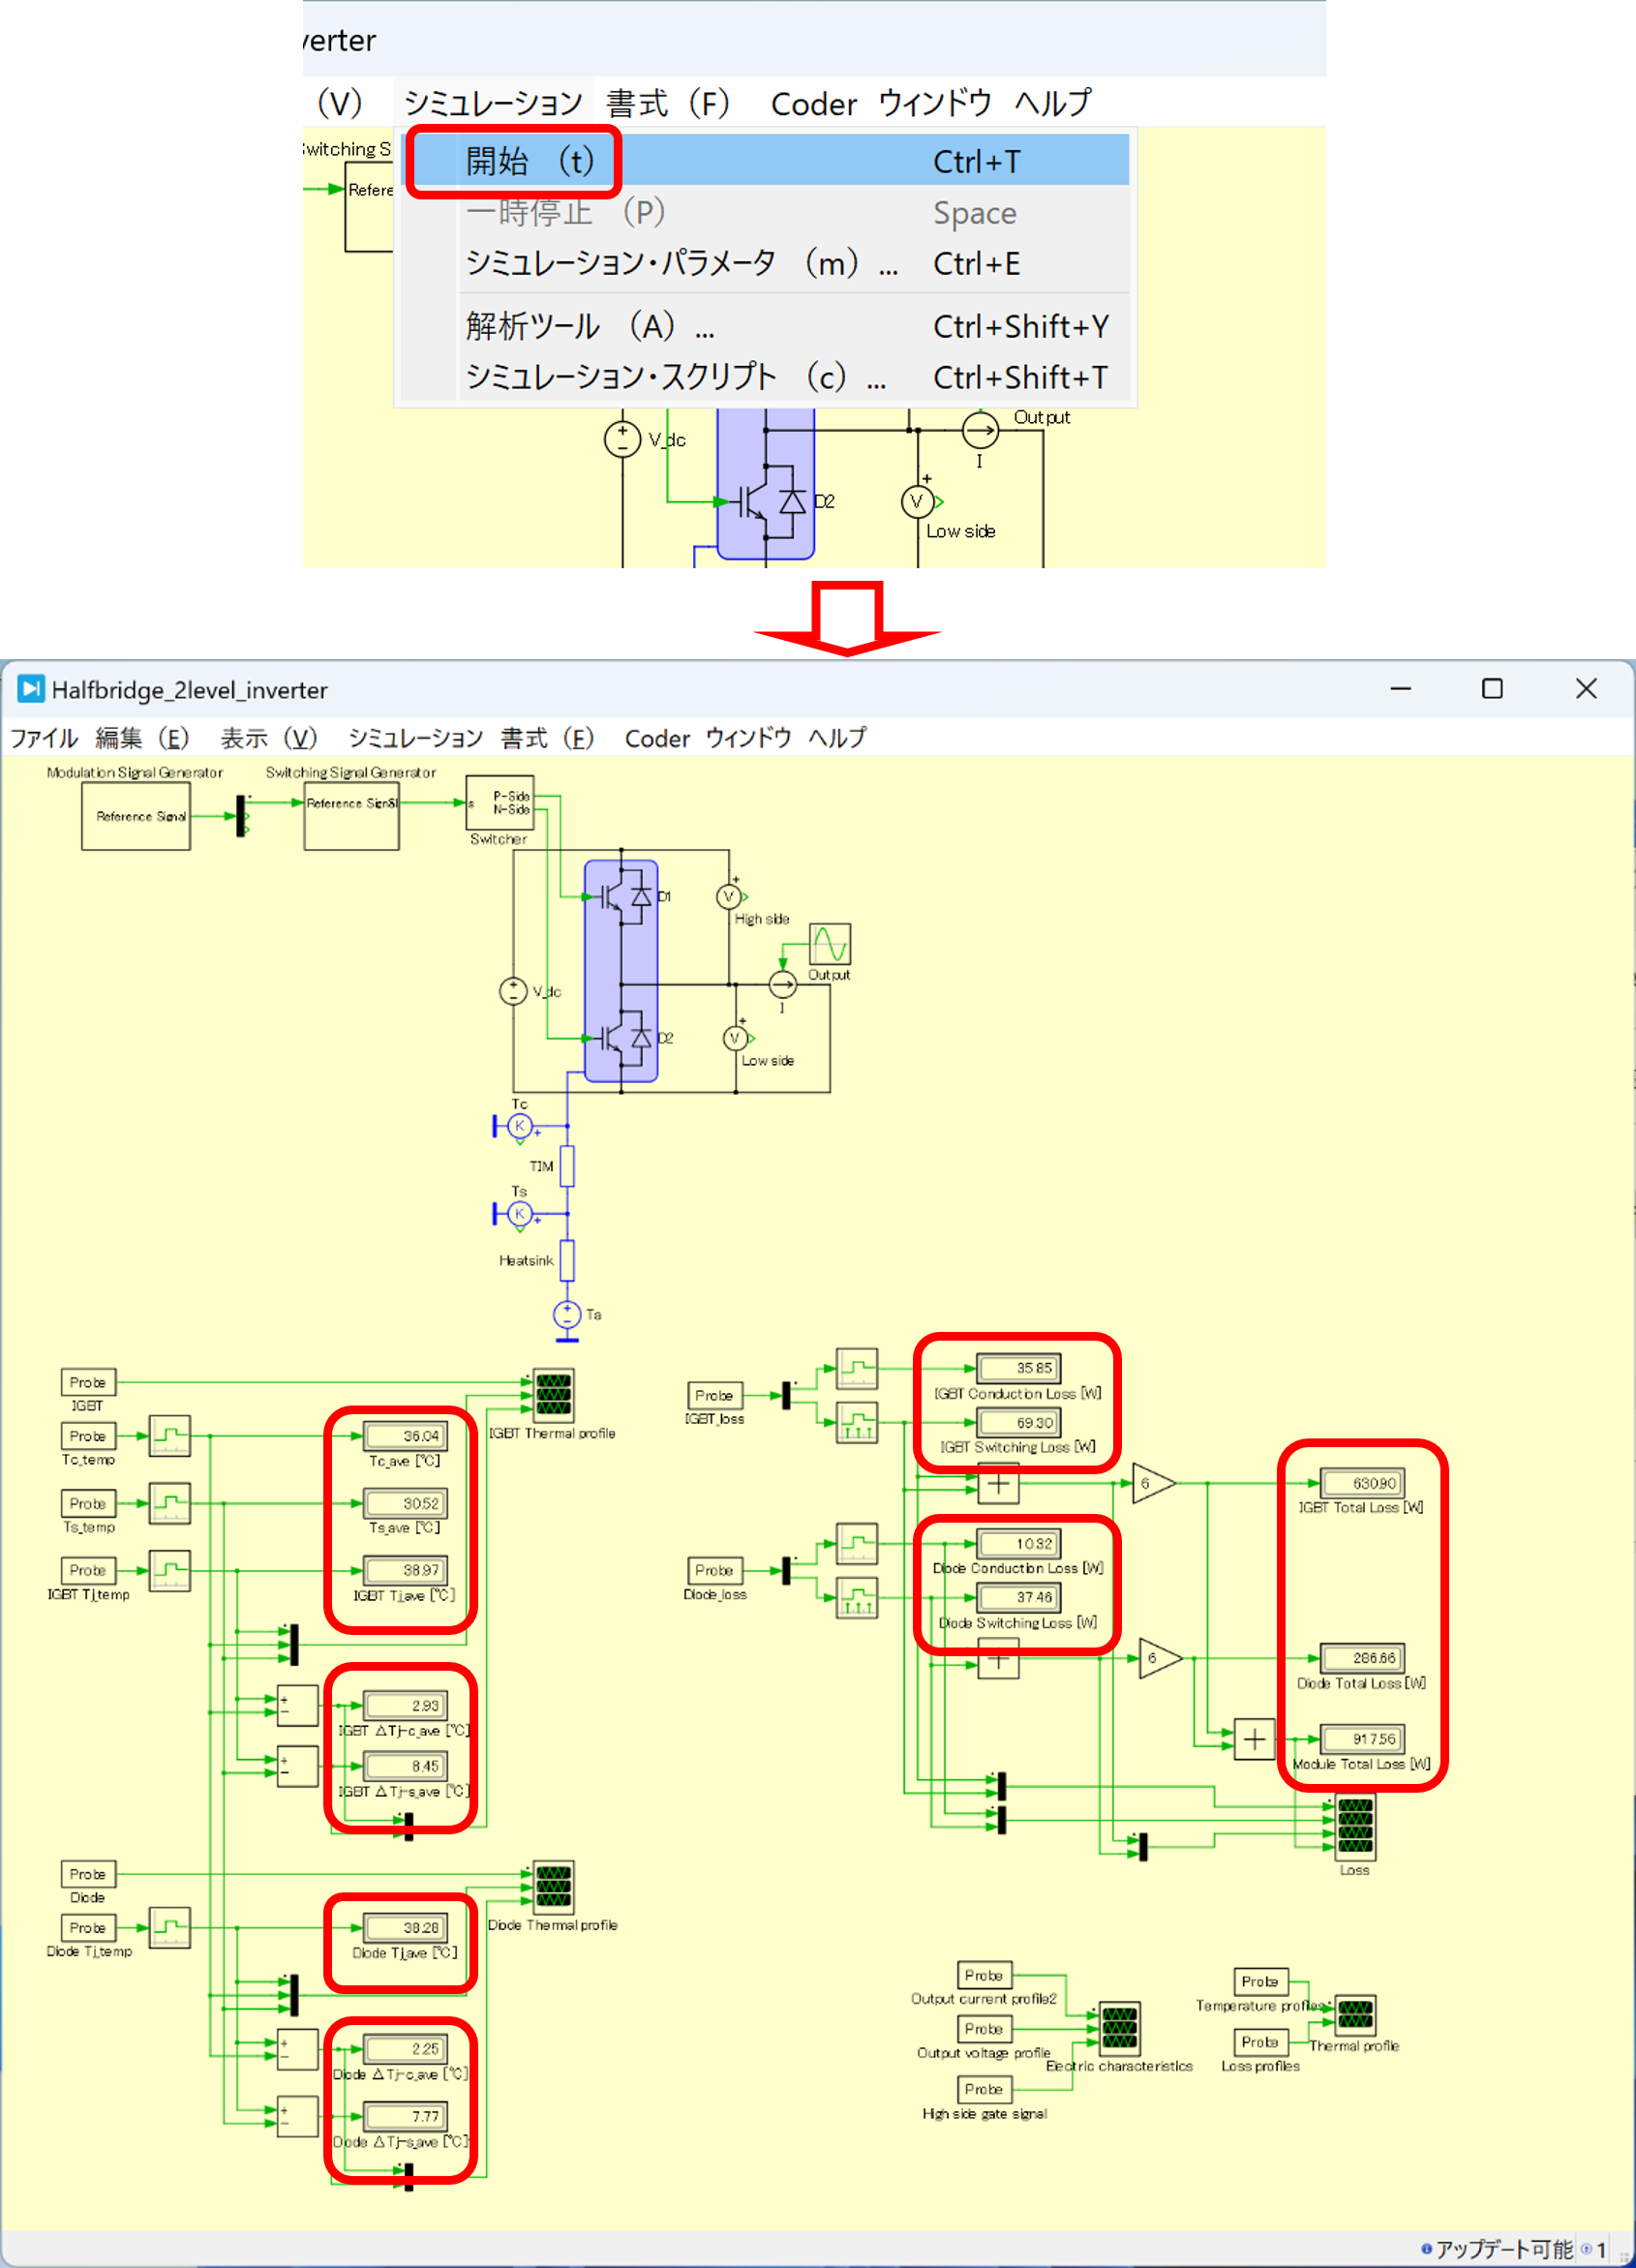The image size is (1636, 2268).
Task: Select the High side voltmeter
Action: (x=729, y=897)
